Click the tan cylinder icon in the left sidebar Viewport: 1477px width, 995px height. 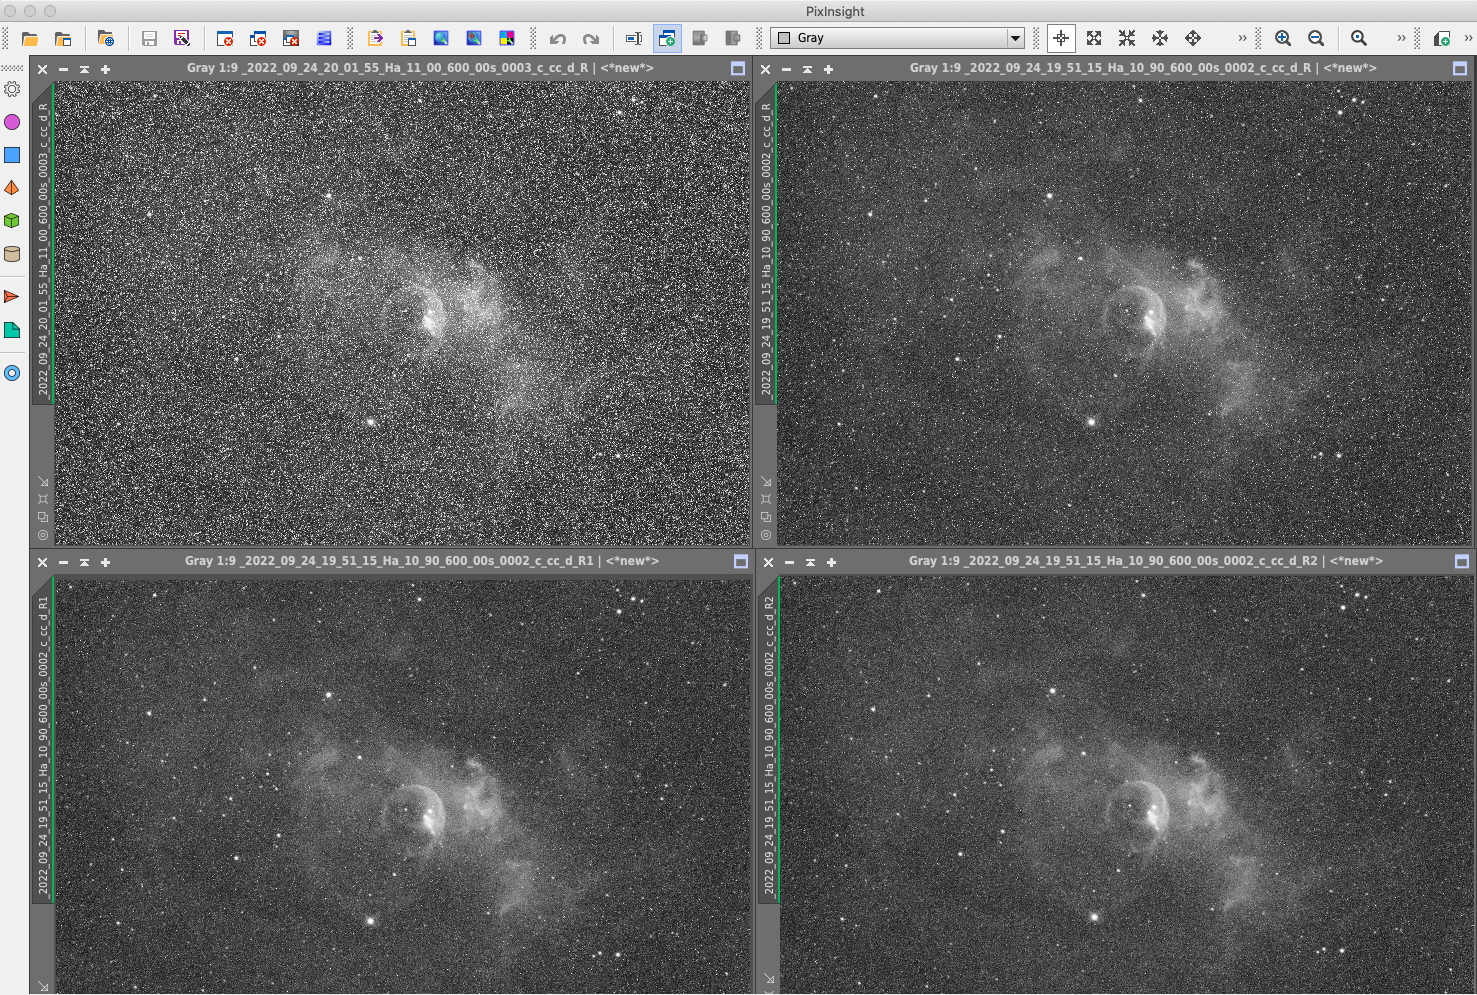point(12,253)
